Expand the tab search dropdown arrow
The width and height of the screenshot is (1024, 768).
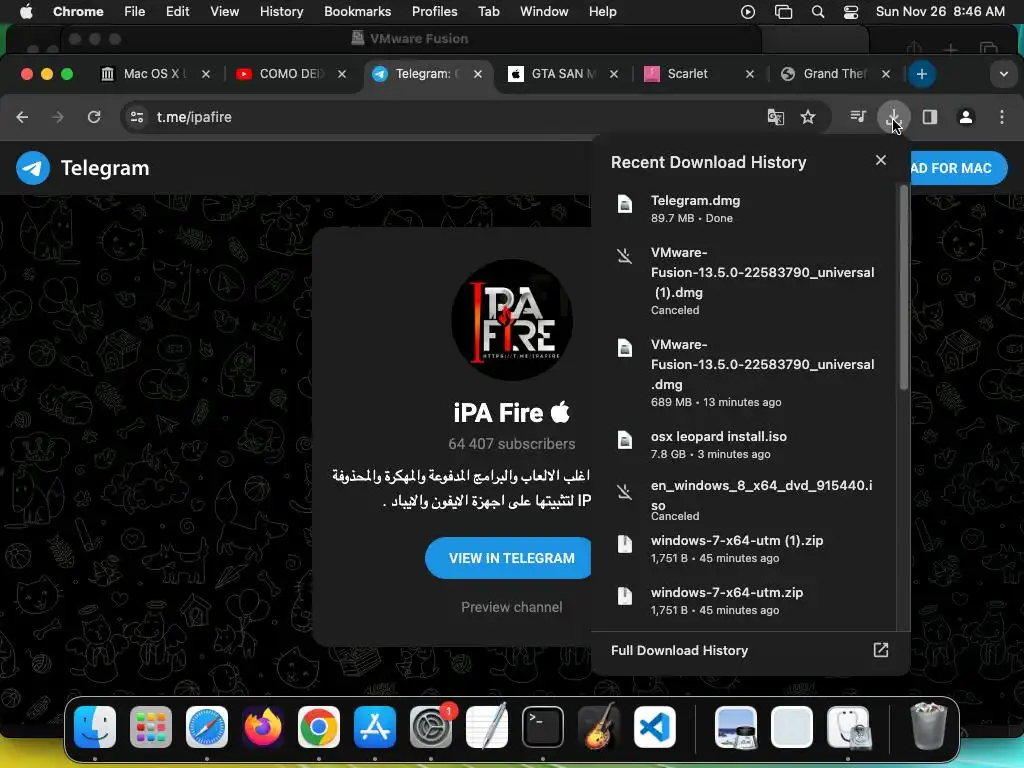[x=1003, y=74]
